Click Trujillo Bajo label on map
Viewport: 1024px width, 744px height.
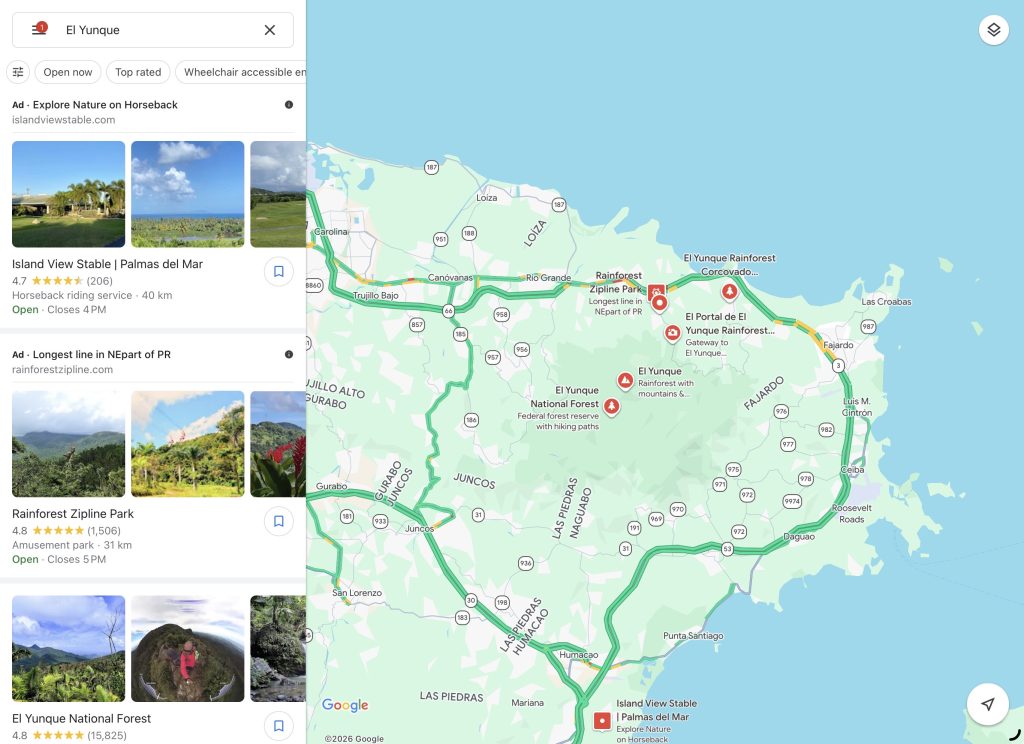click(x=376, y=295)
